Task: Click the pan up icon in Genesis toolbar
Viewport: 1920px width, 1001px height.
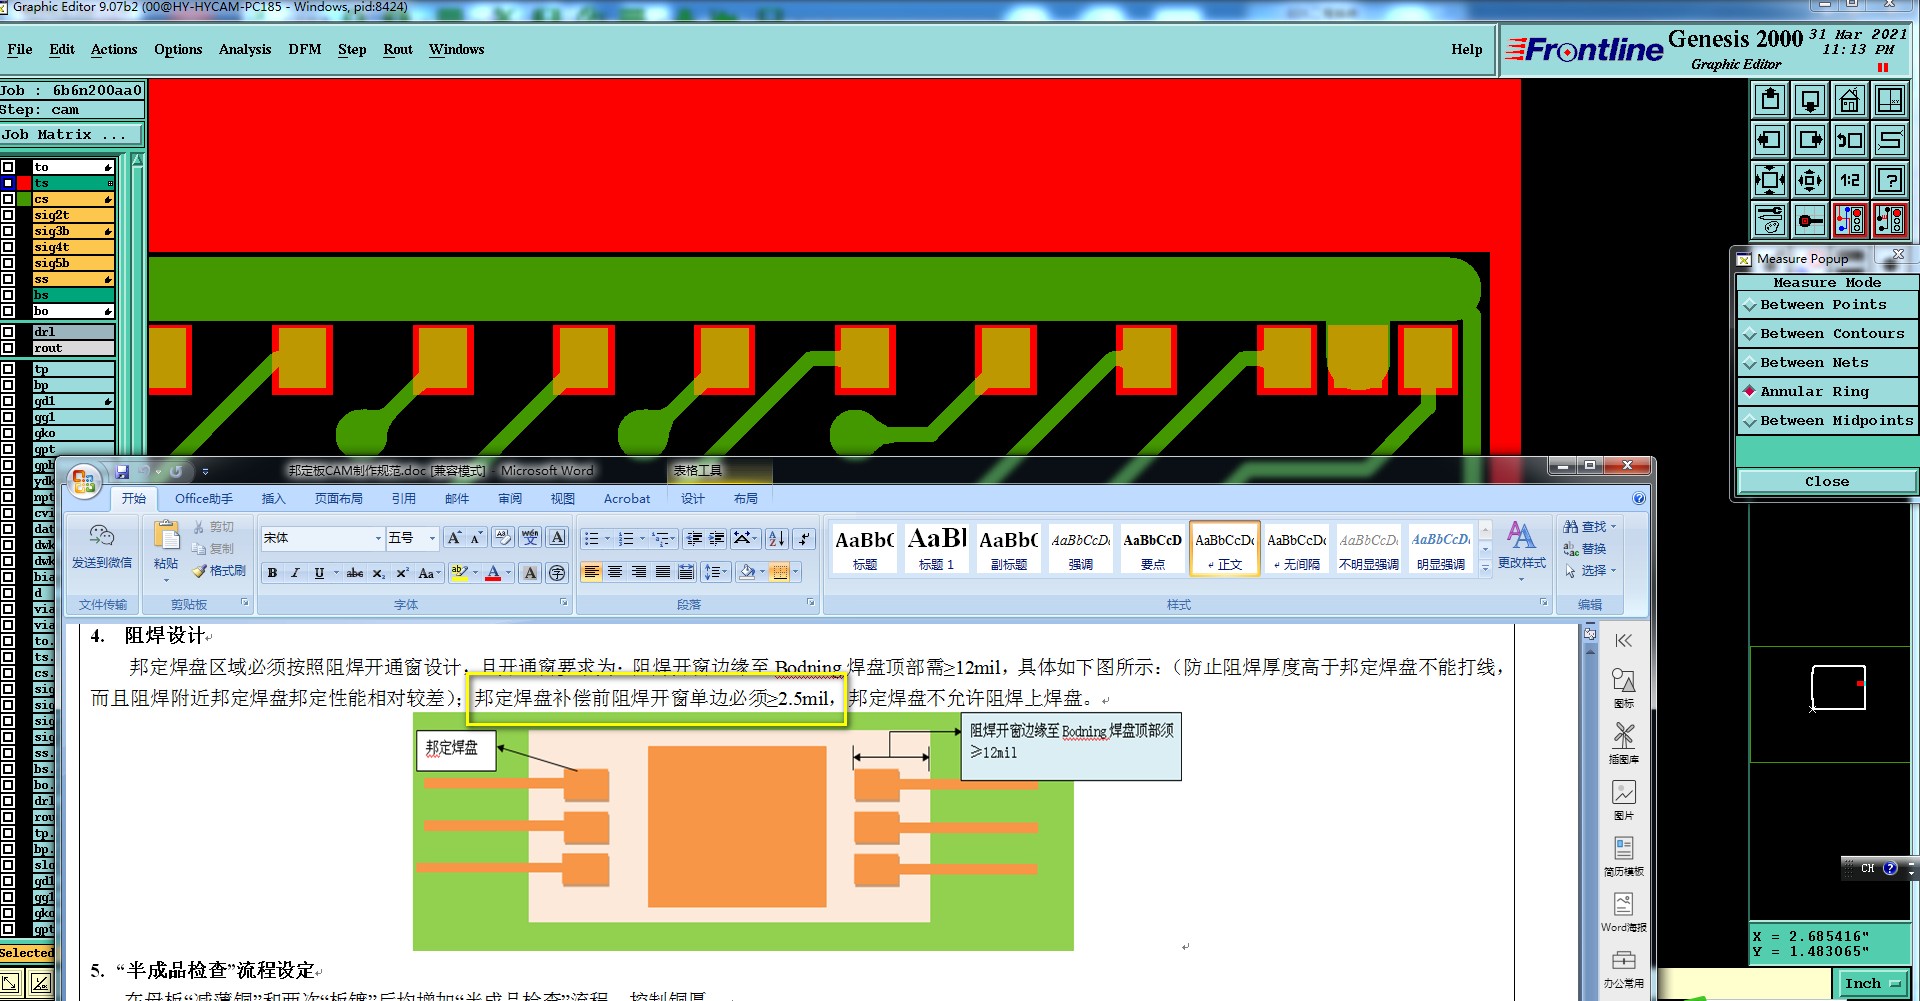Action: [1770, 100]
